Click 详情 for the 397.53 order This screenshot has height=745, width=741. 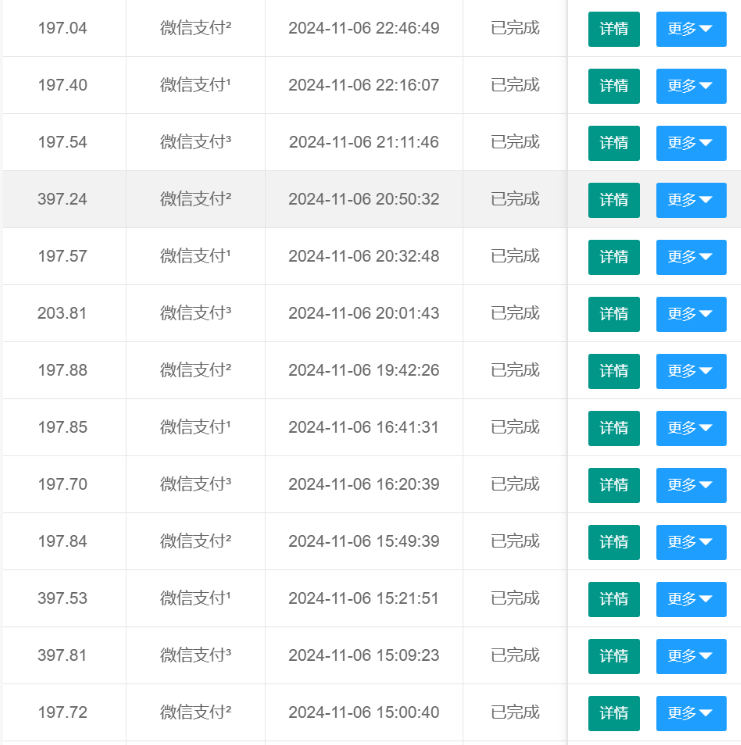pos(613,599)
